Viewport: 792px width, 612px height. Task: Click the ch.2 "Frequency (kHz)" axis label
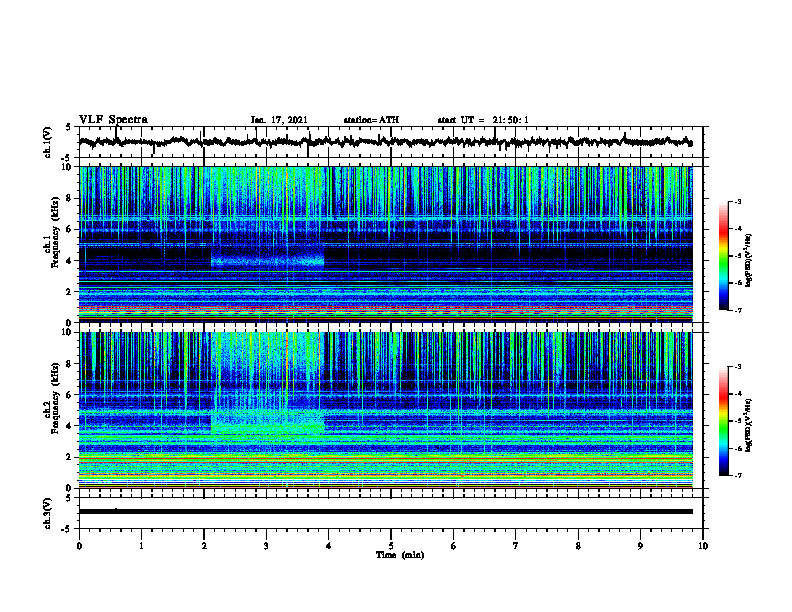click(55, 398)
